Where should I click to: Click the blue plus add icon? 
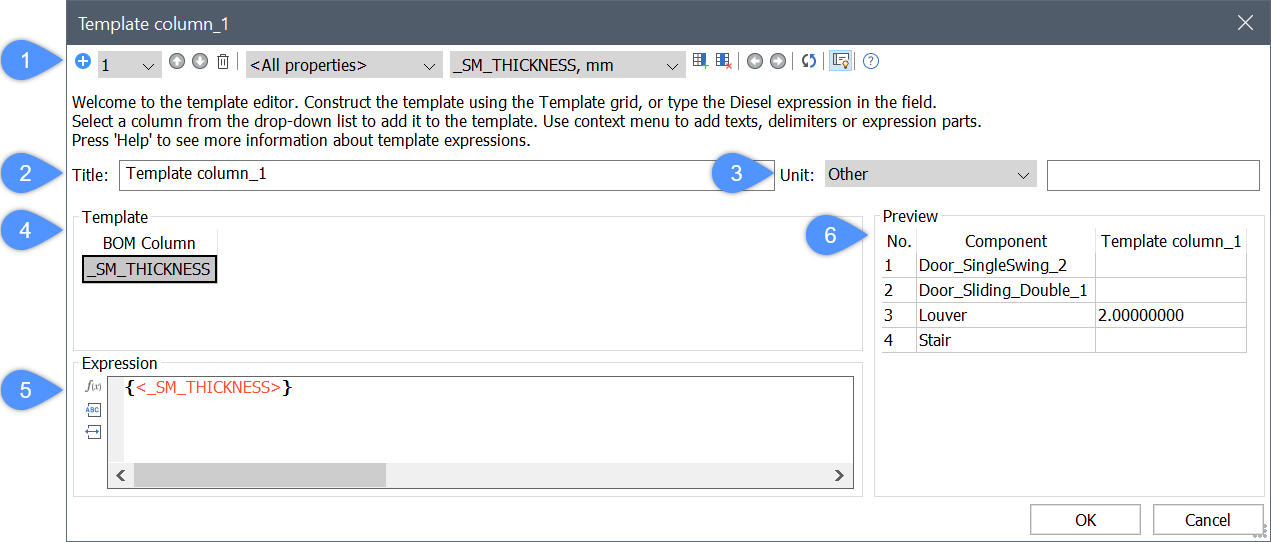[x=83, y=62]
